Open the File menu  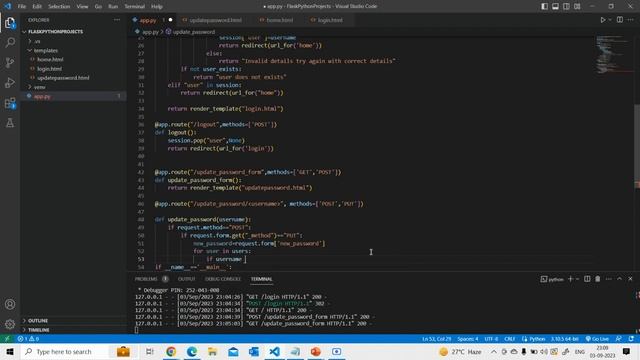22,7
